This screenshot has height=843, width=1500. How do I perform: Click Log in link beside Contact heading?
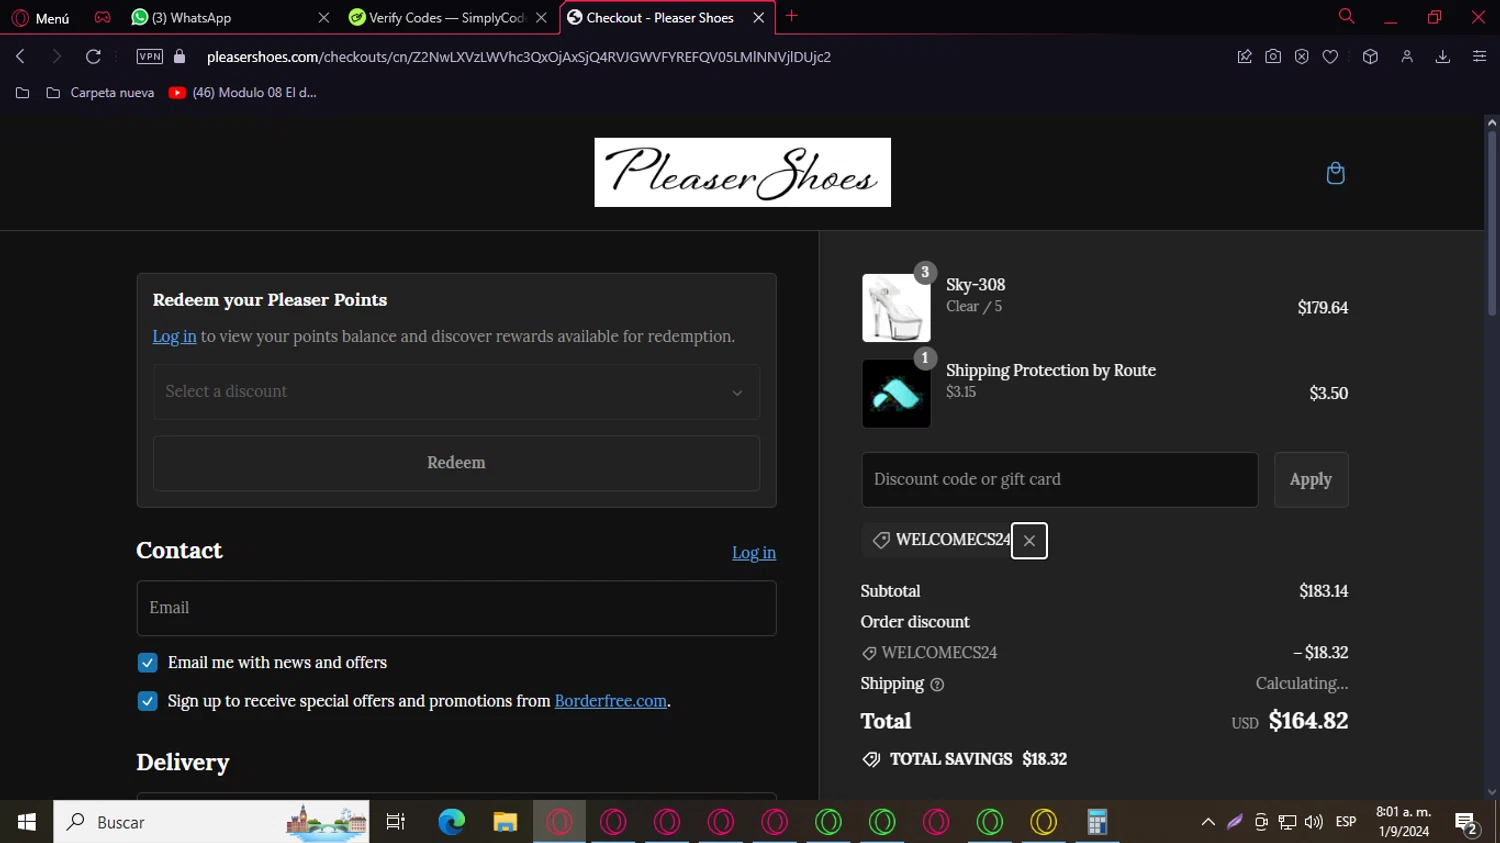[x=754, y=553]
